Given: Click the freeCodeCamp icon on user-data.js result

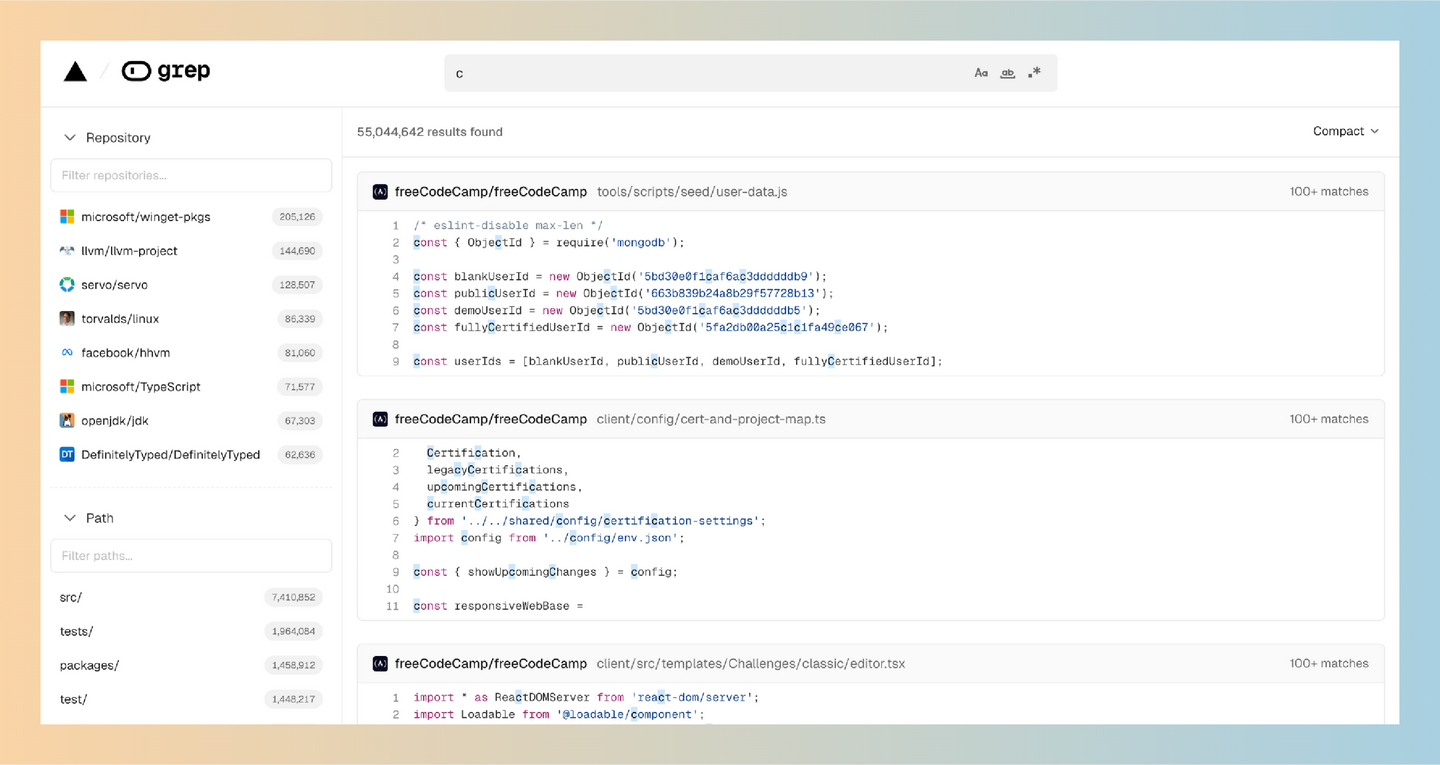Looking at the screenshot, I should pos(380,192).
